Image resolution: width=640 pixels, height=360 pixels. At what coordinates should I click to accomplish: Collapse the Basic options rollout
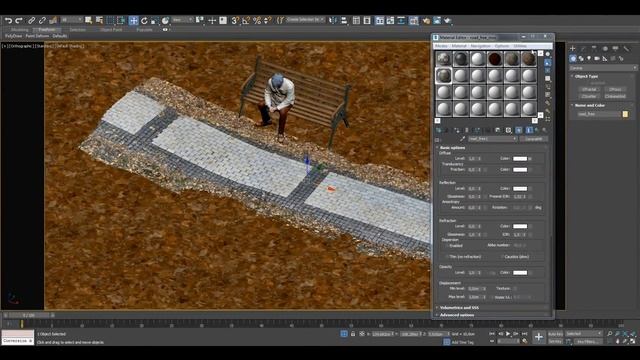pos(452,147)
